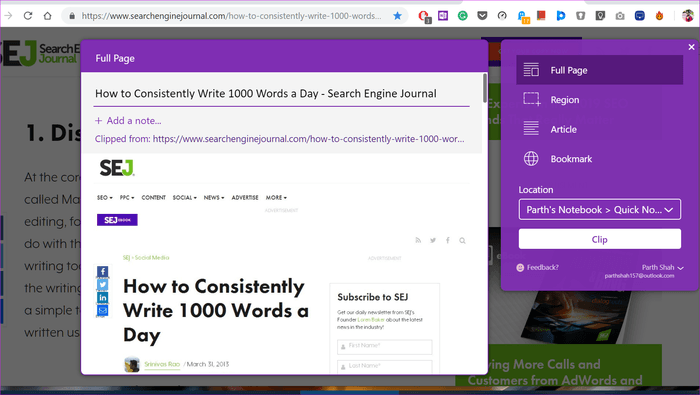Click the SEJ logo in preview
This screenshot has width=700, height=395.
tap(117, 168)
